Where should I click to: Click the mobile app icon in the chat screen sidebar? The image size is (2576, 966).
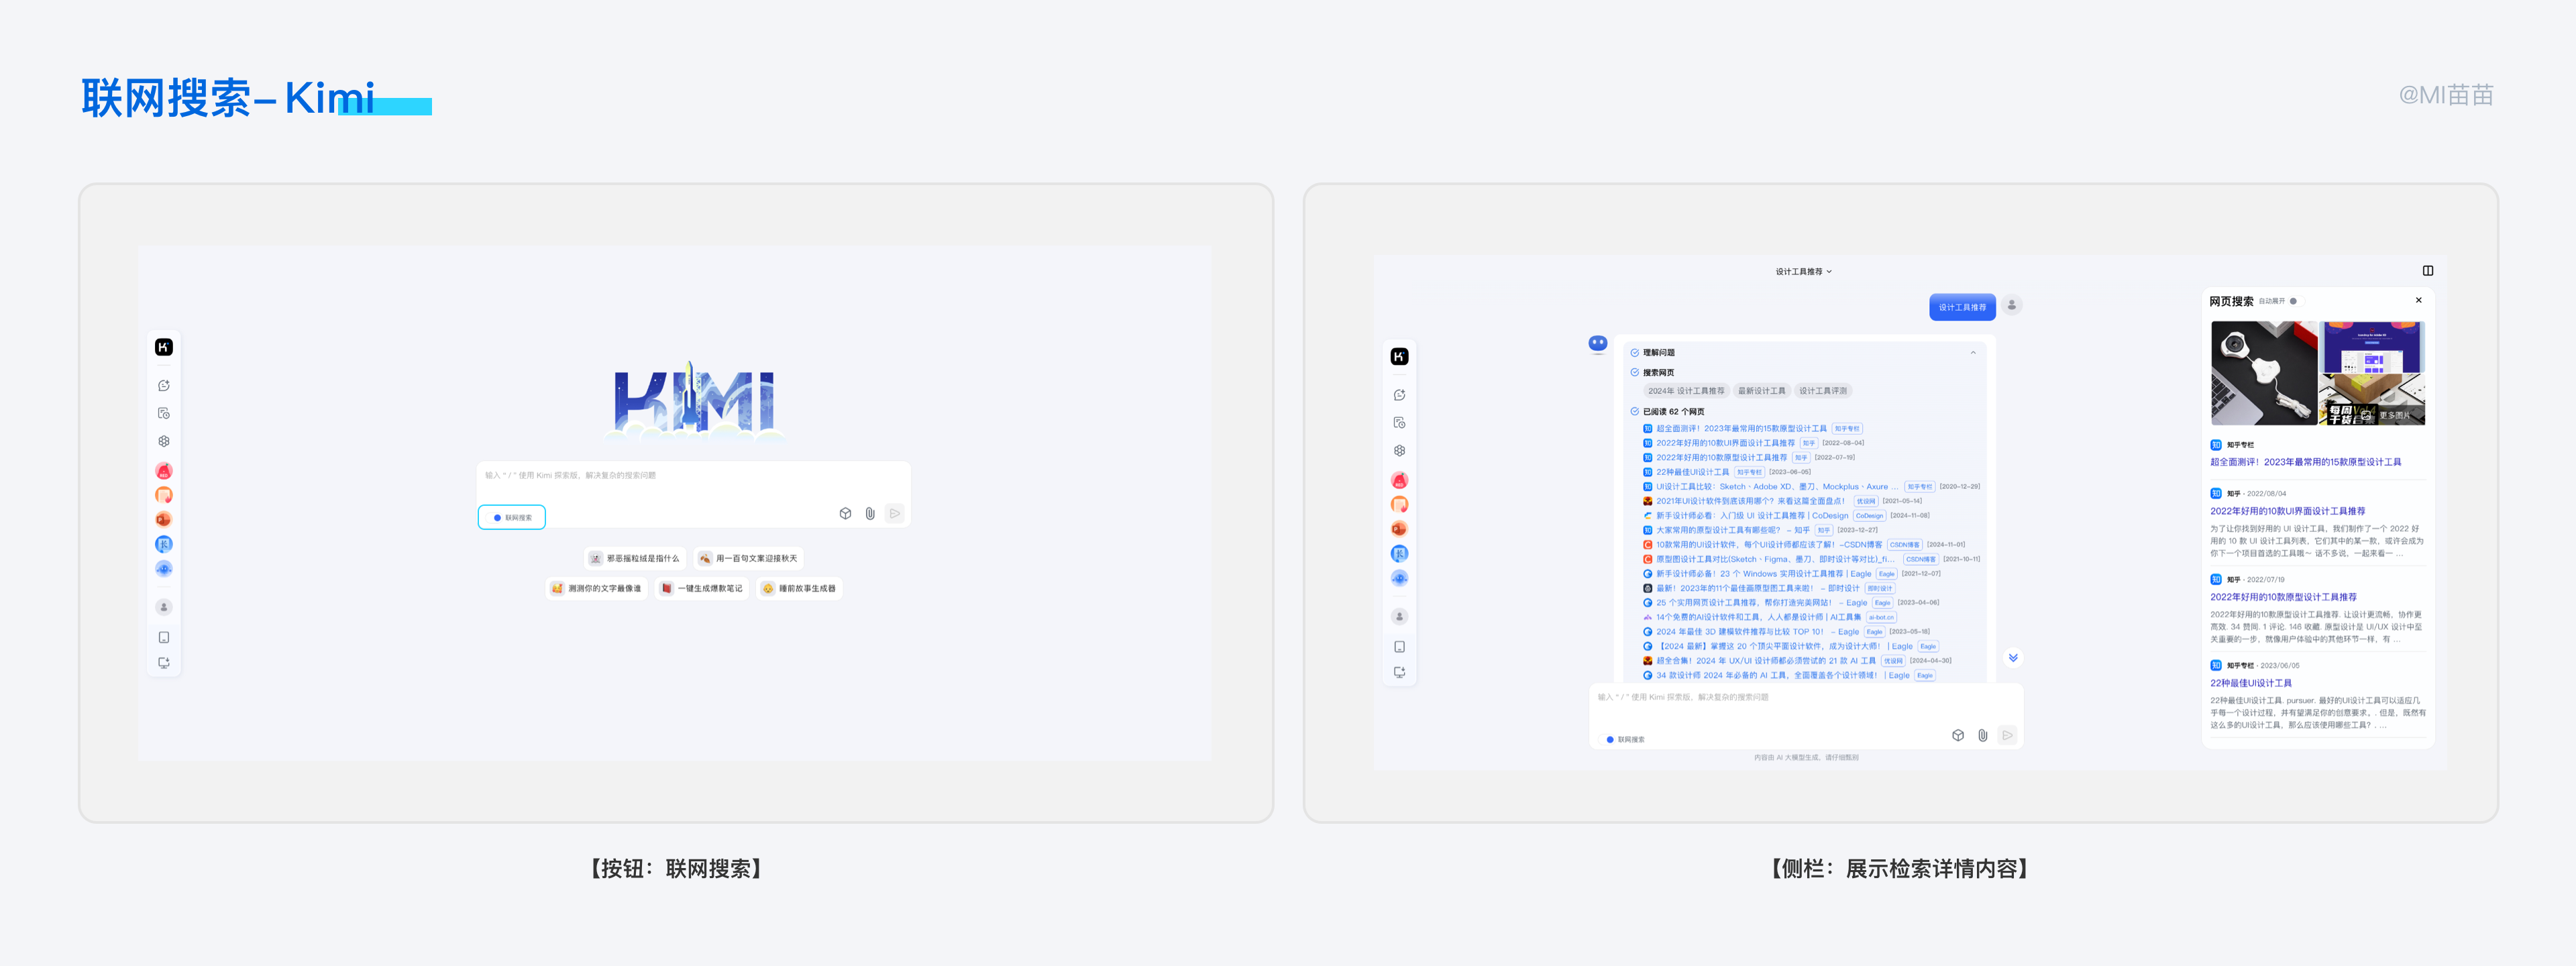click(1399, 647)
